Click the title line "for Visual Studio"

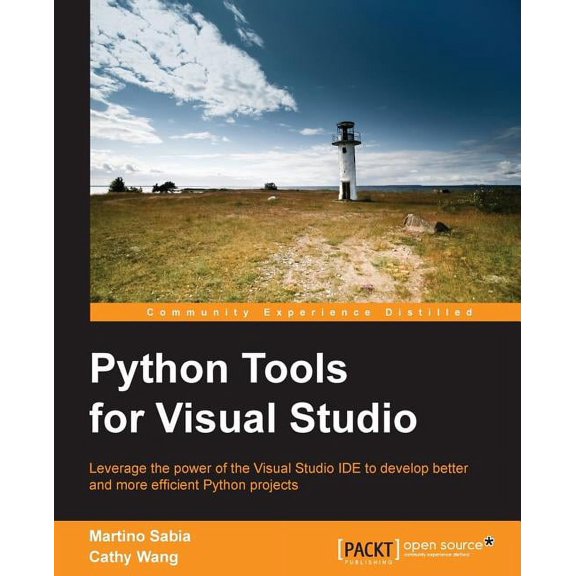coord(253,418)
